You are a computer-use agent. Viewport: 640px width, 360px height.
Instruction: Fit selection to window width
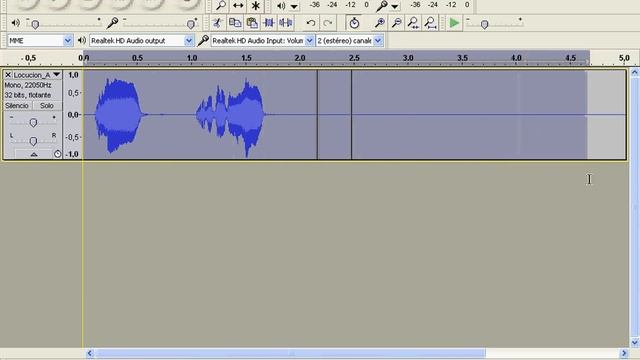[x=413, y=23]
